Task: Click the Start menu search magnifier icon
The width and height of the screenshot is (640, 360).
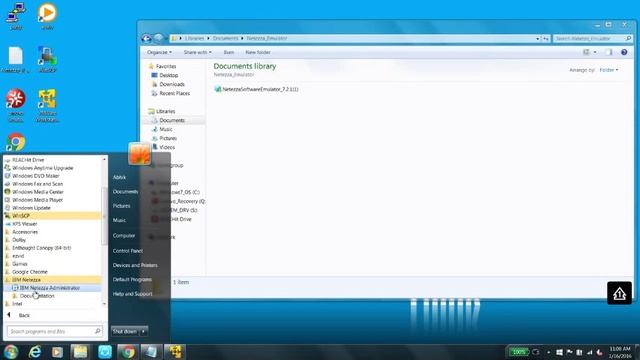Action: coord(98,331)
